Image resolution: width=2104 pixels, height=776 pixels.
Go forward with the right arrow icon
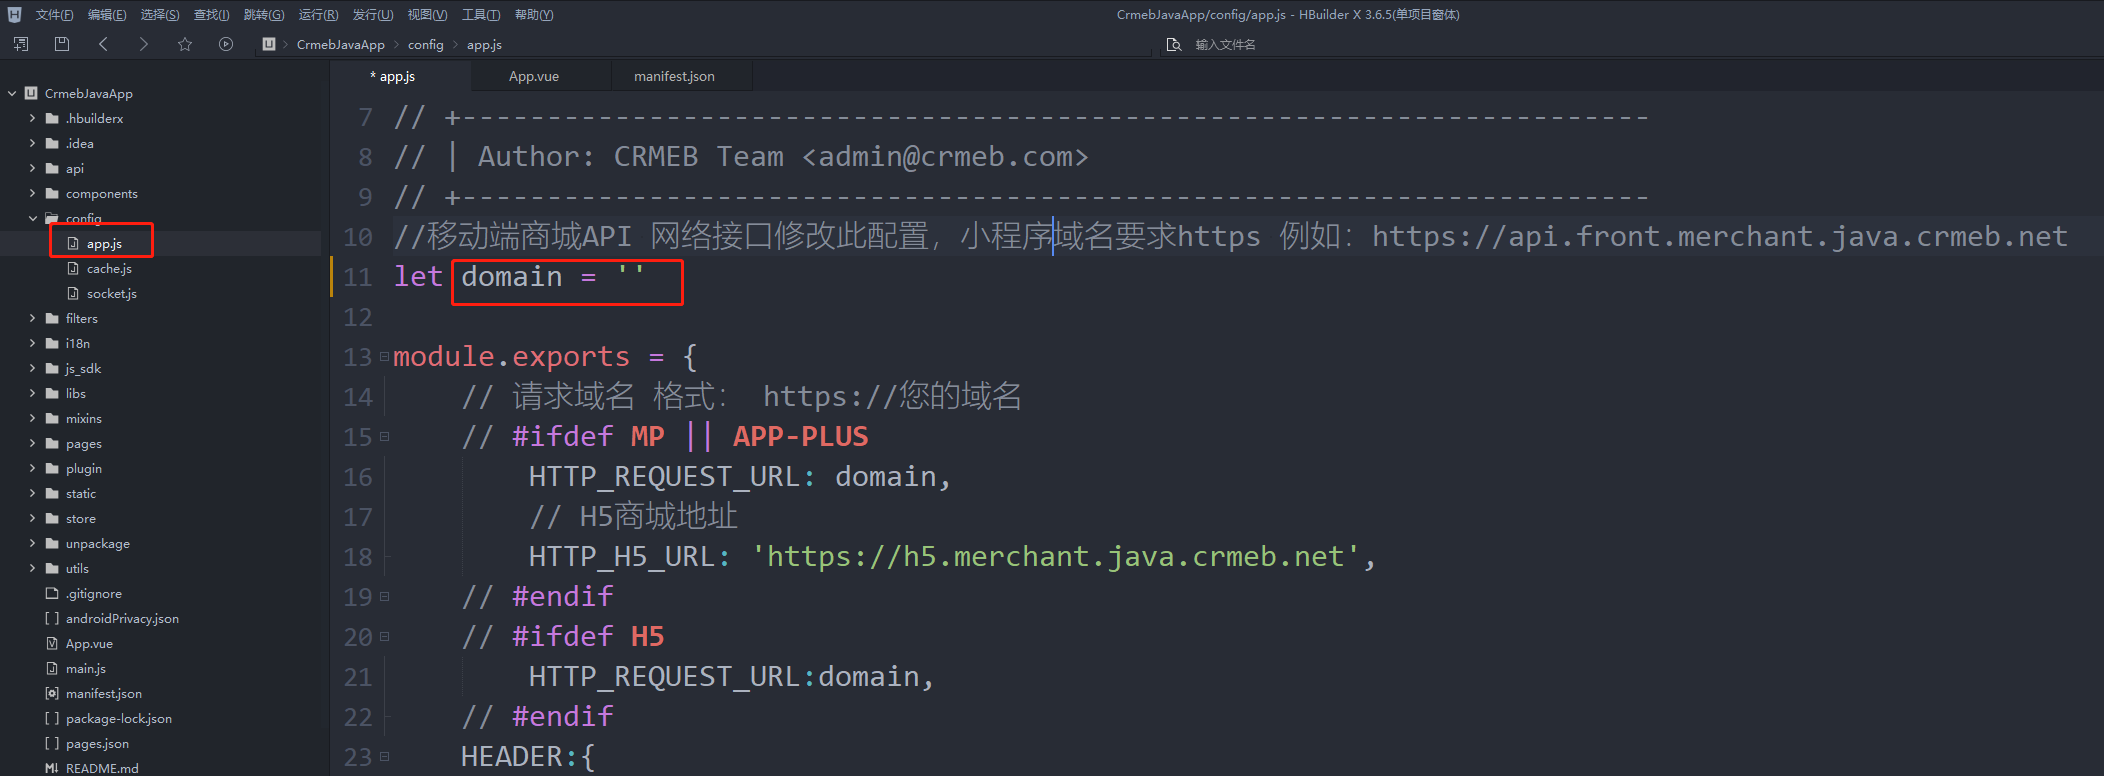pos(144,44)
